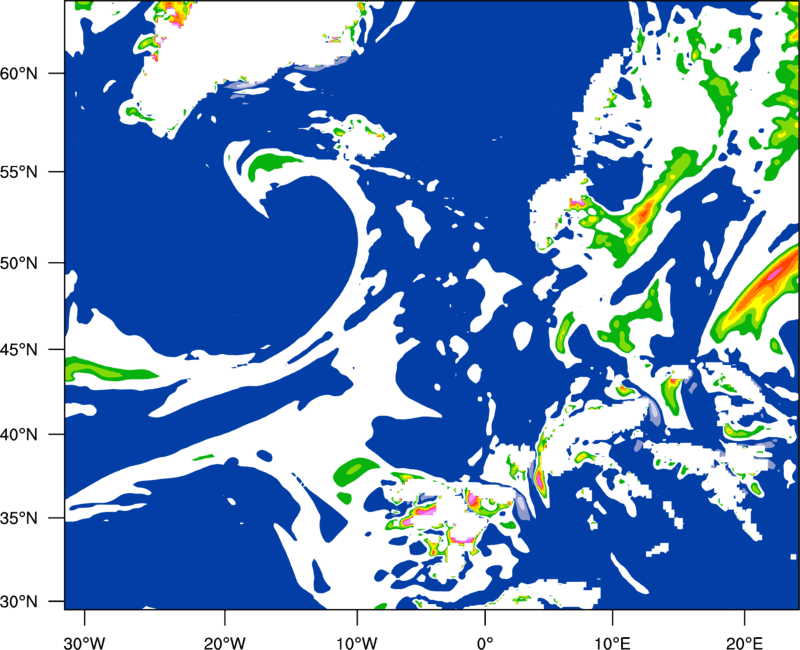Click the 10°W longitude label

tap(356, 643)
